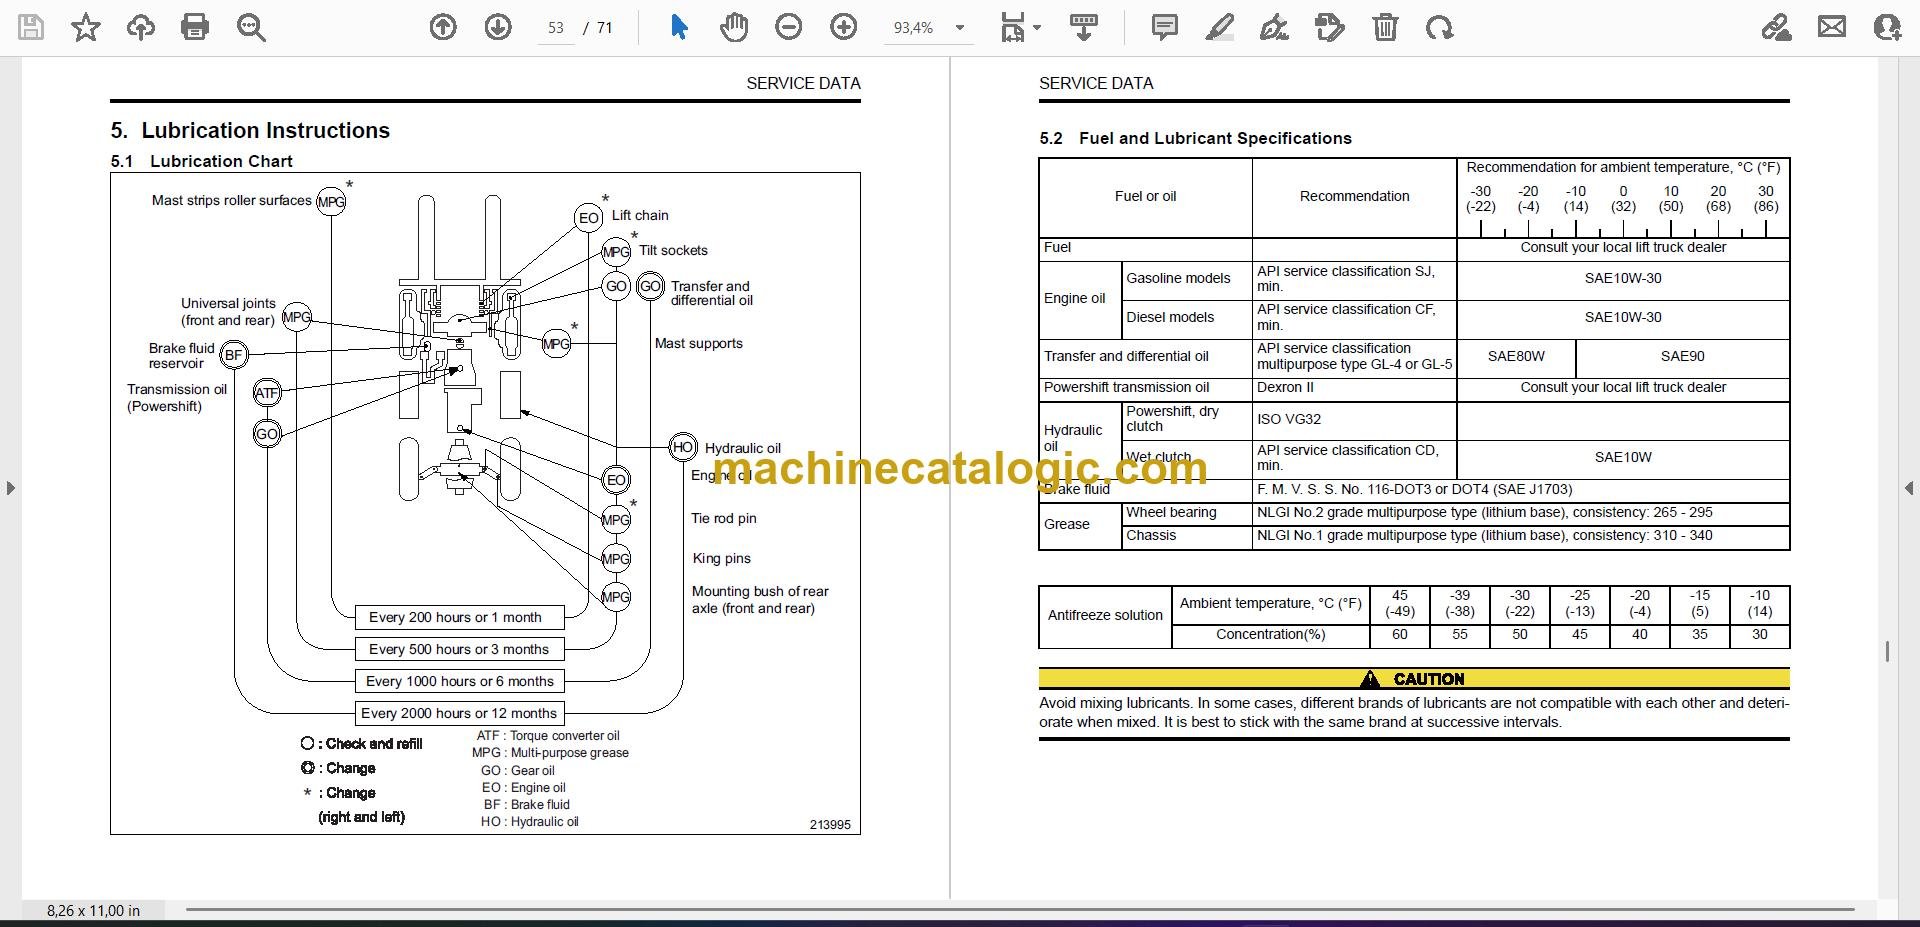Click the 'Tie rod pin' label

(x=724, y=518)
